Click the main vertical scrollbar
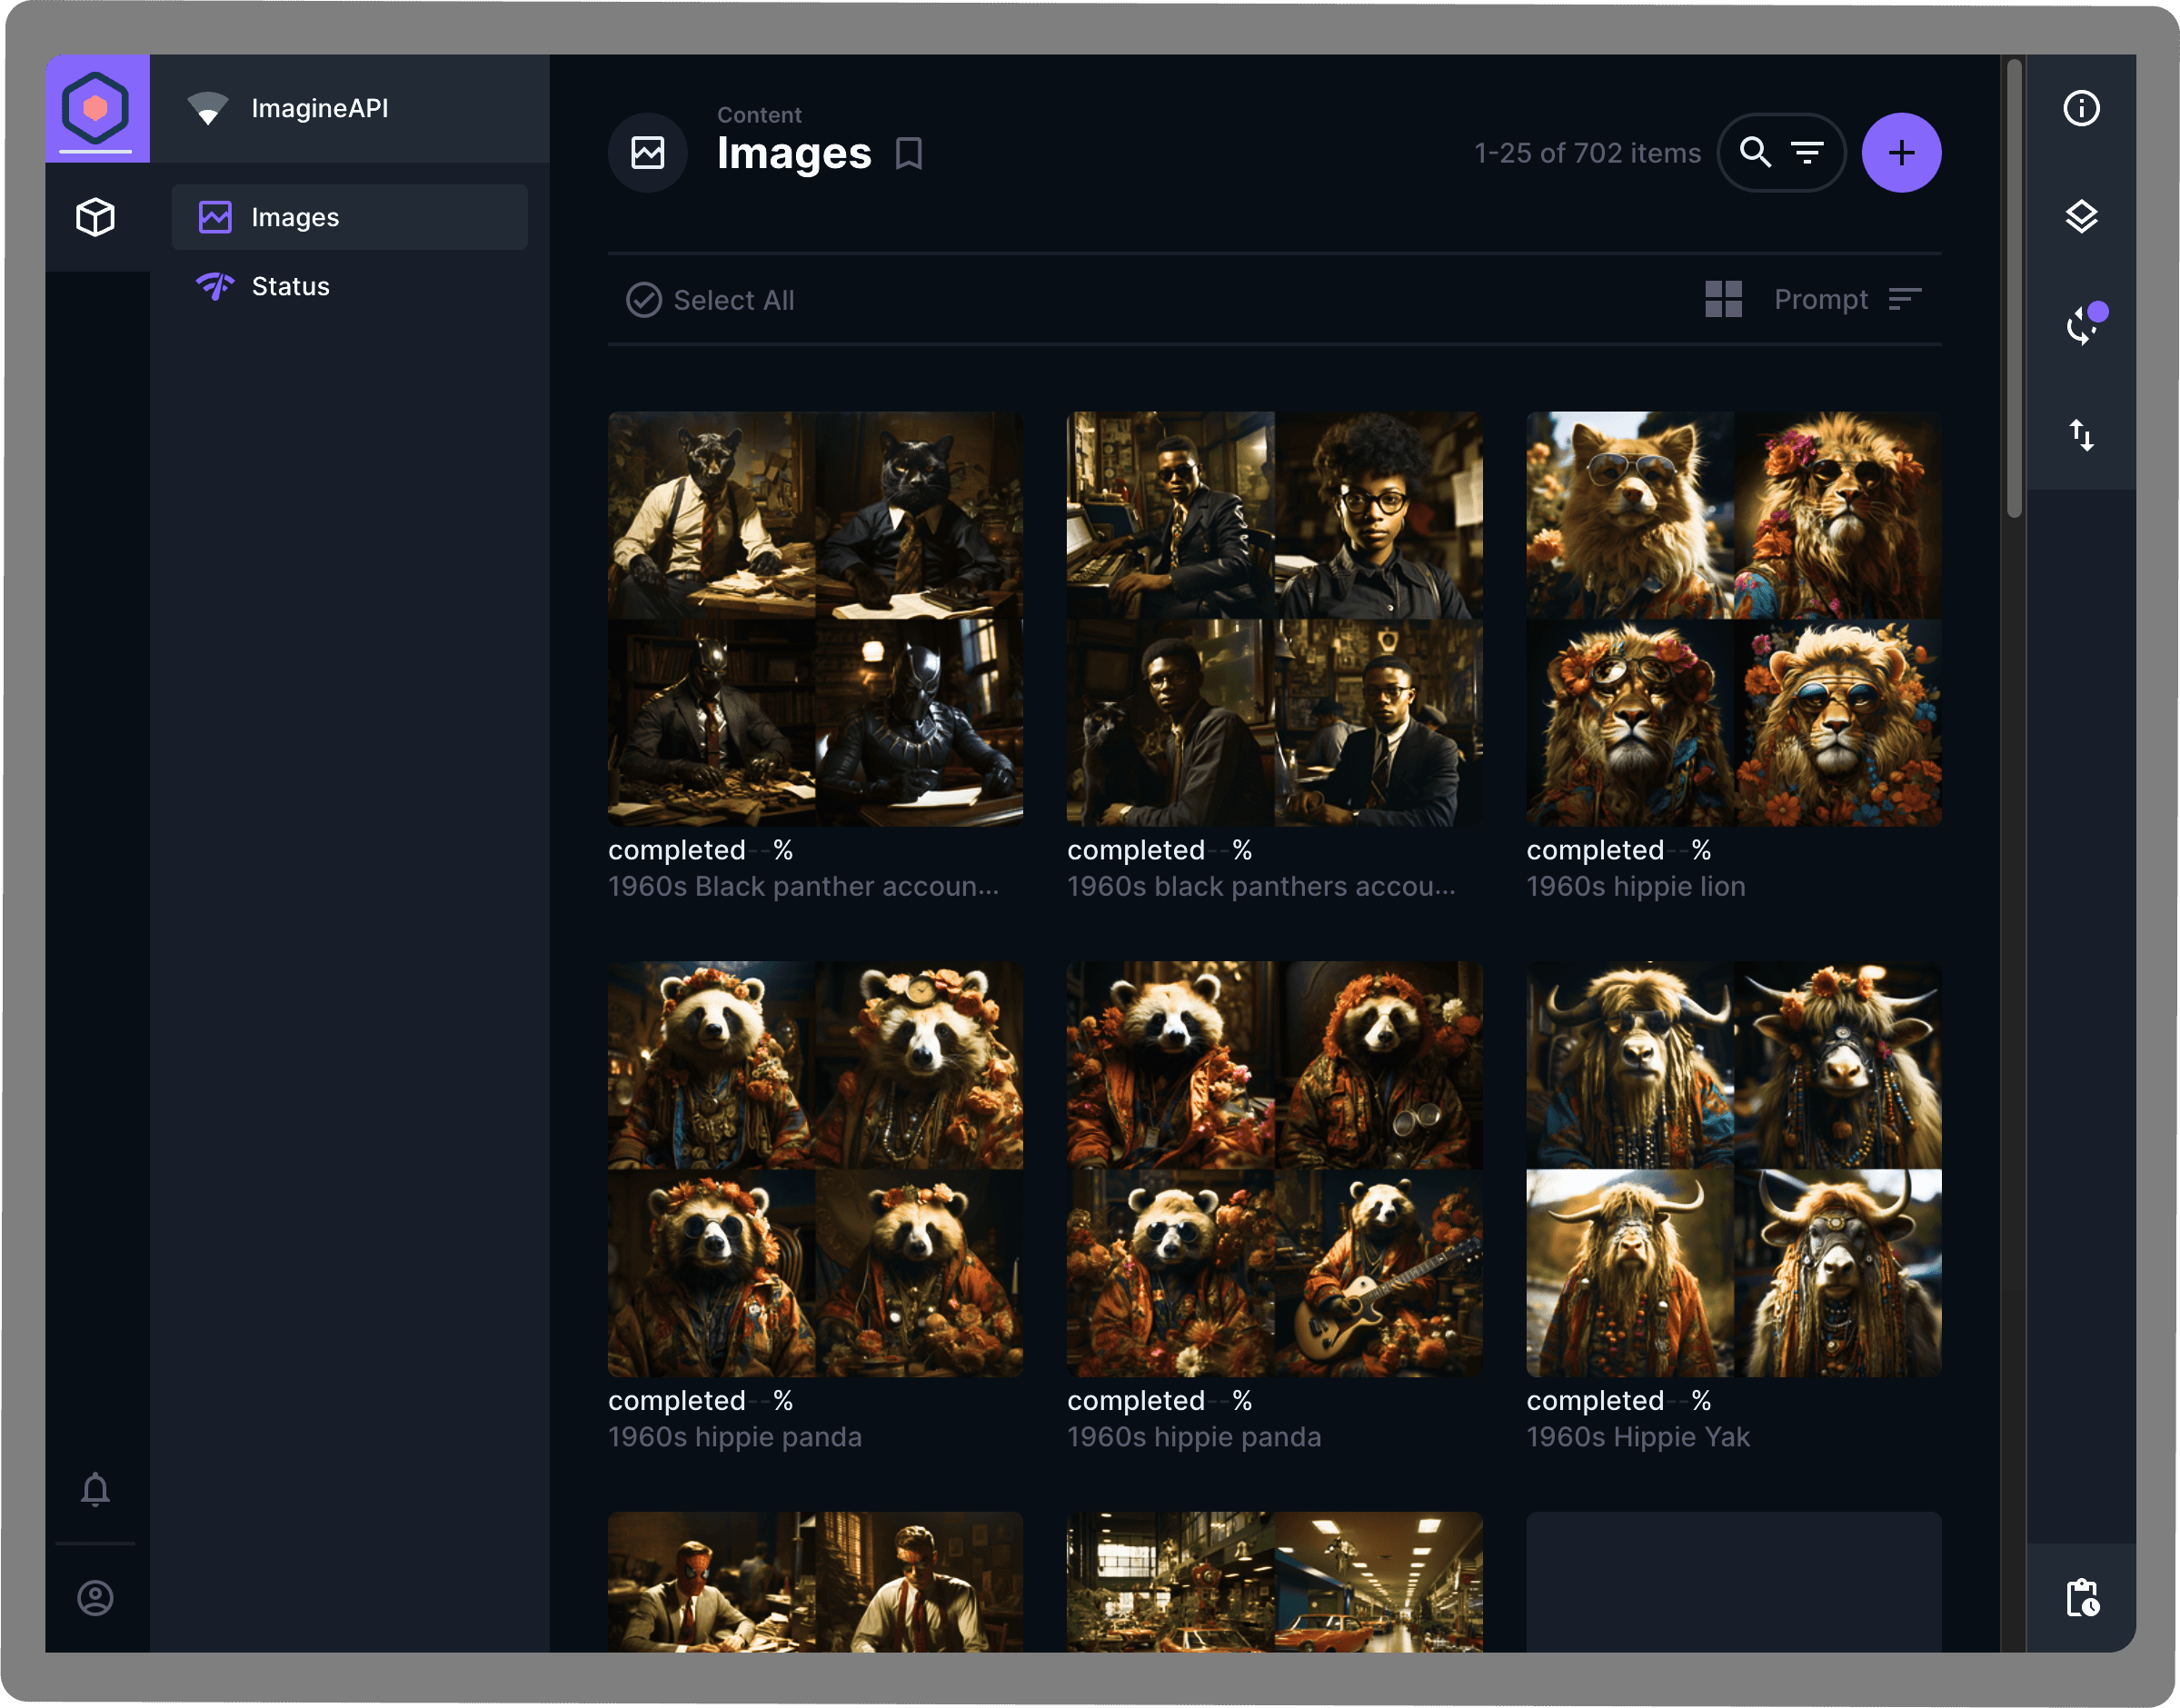Viewport: 2180px width, 1708px height. click(x=2013, y=288)
